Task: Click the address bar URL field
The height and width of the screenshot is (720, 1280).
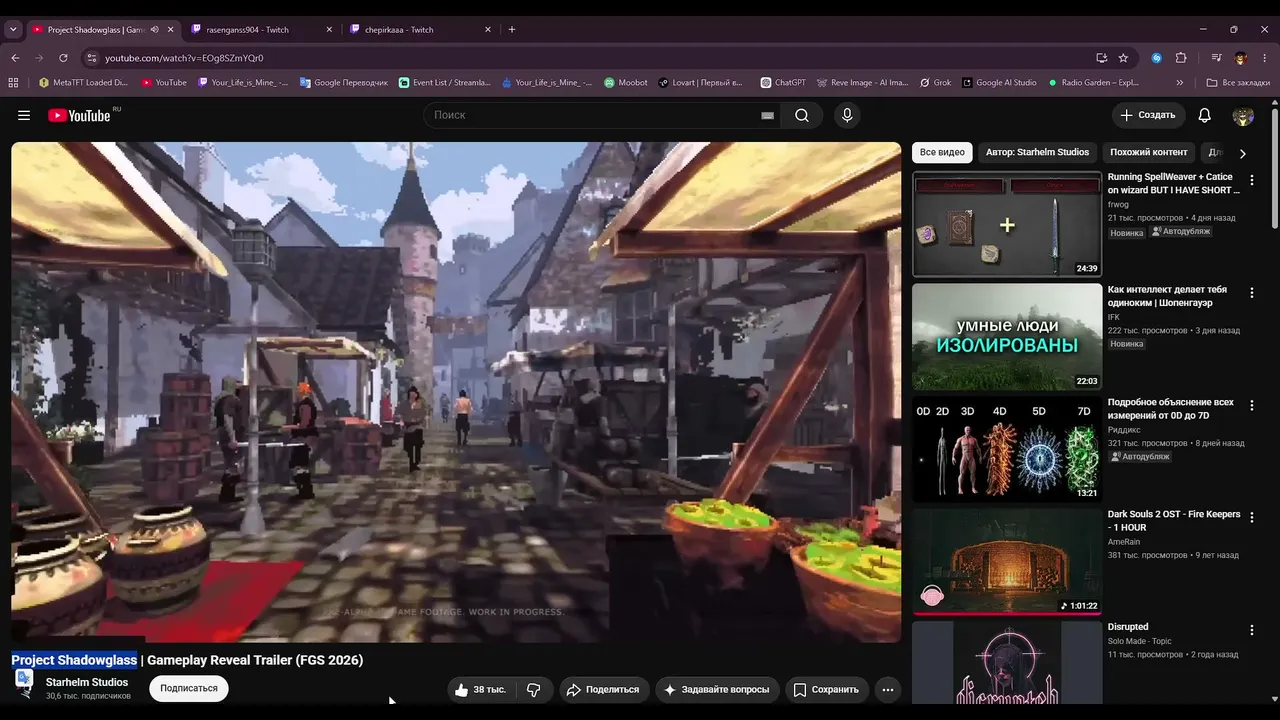Action: click(x=590, y=58)
